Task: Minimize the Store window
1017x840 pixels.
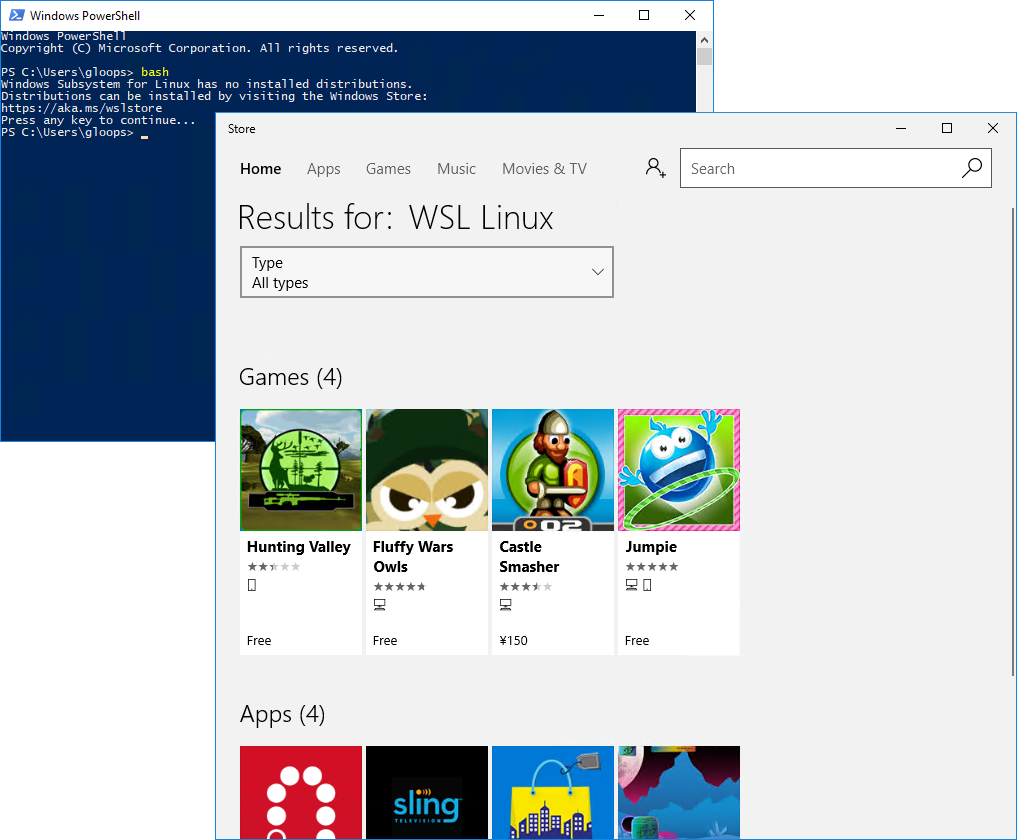Action: (x=901, y=128)
